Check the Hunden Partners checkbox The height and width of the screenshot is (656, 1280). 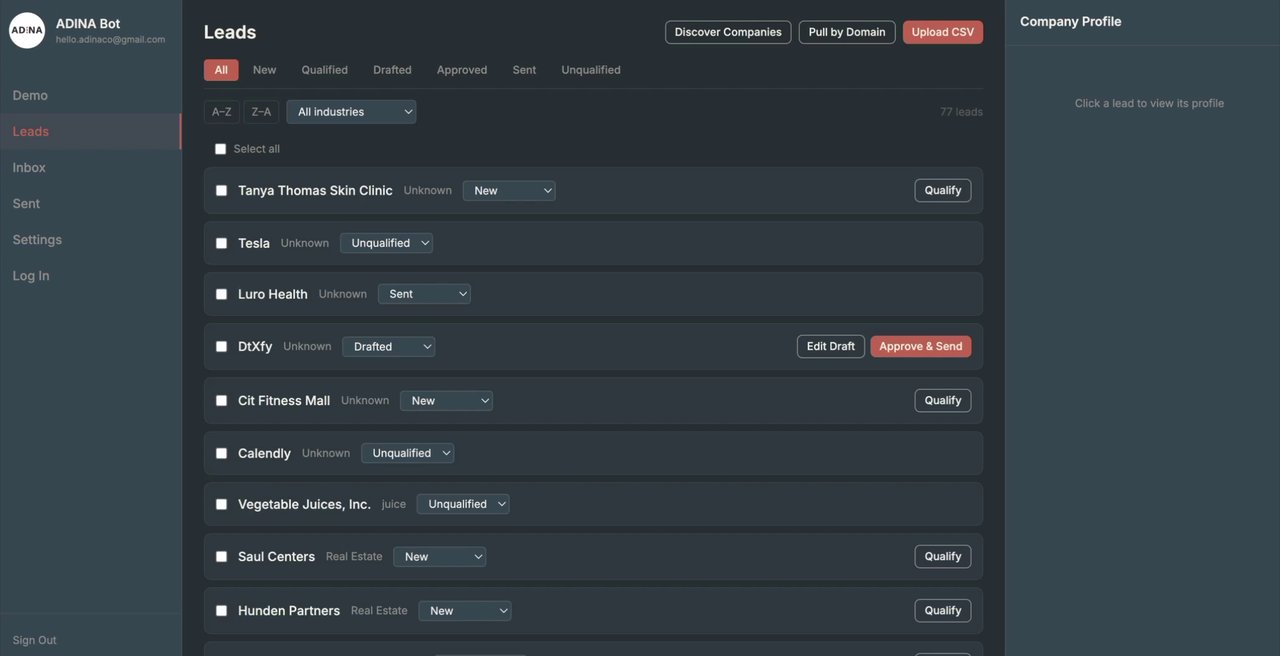tap(221, 610)
